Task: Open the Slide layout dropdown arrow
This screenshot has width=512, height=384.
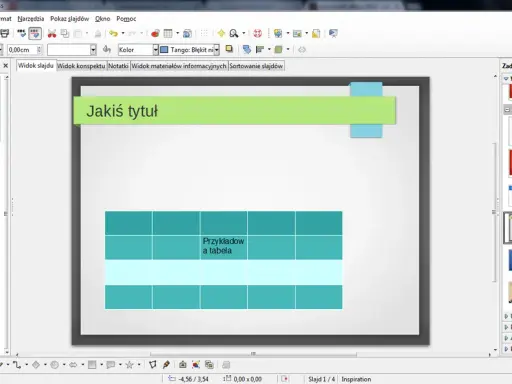Action: 306,33
